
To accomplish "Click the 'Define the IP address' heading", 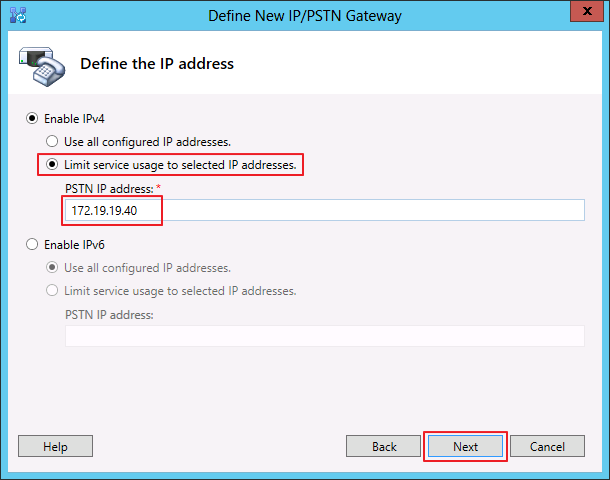I will pyautogui.click(x=157, y=64).
